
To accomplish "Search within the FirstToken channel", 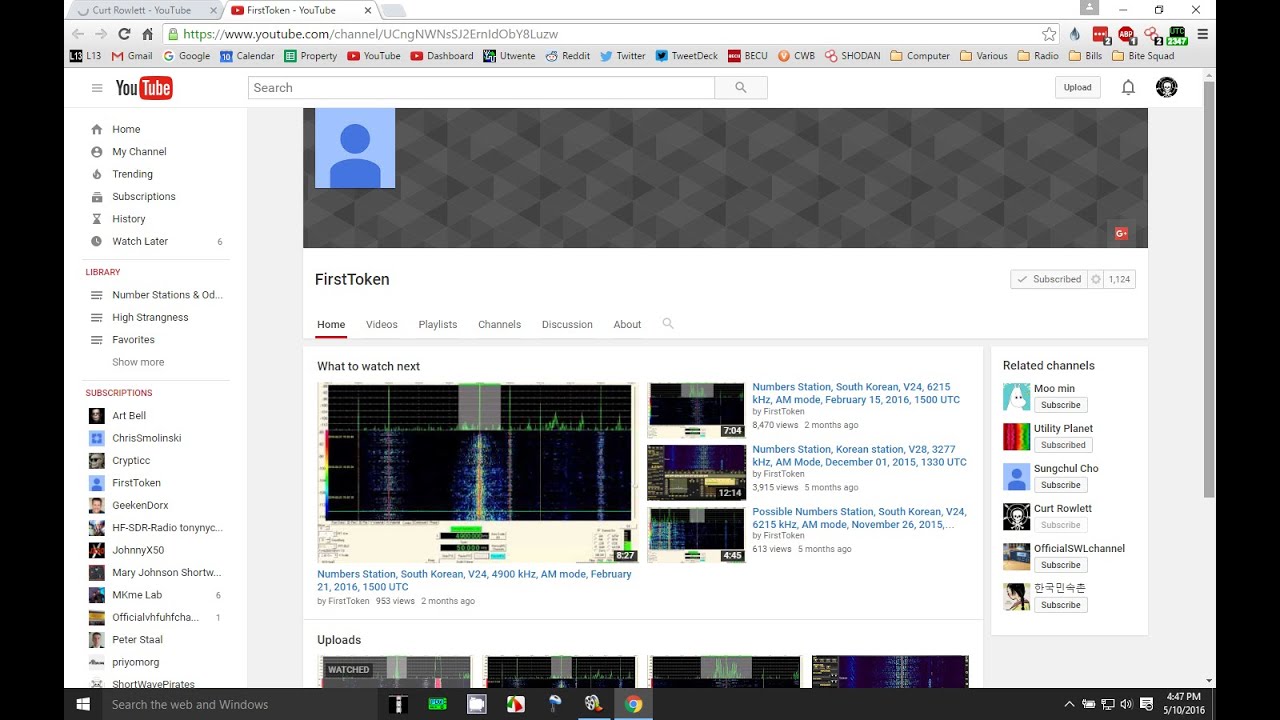I will point(668,324).
